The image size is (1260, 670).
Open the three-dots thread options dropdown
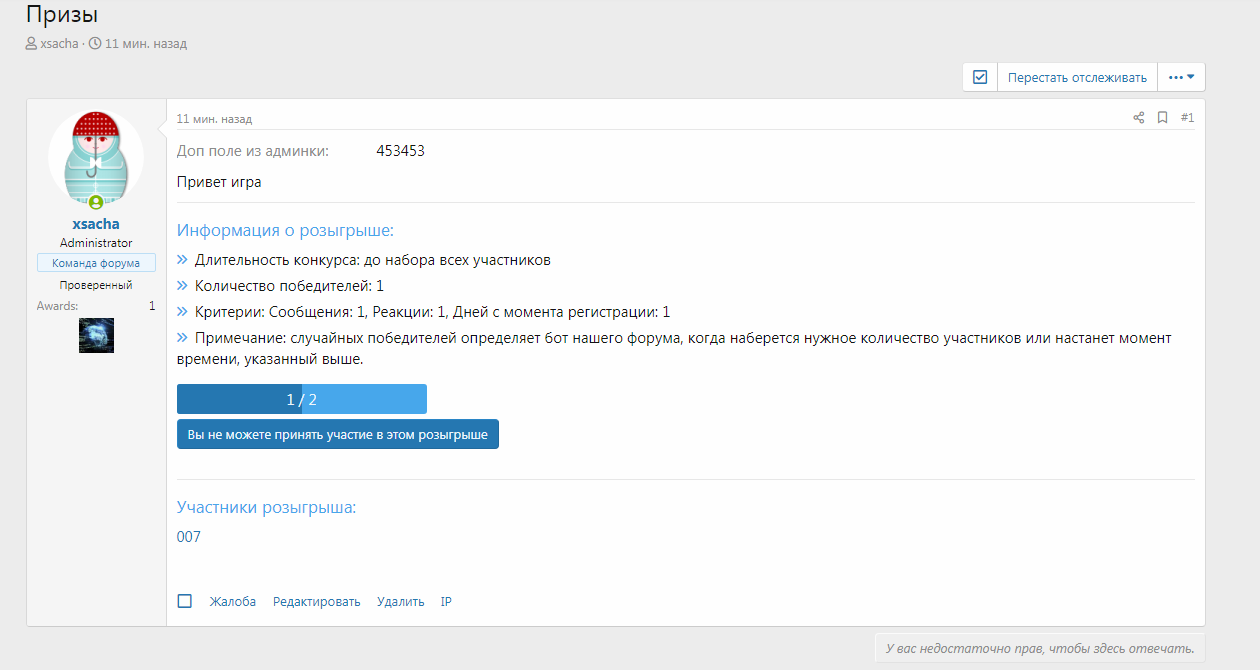coord(1181,77)
